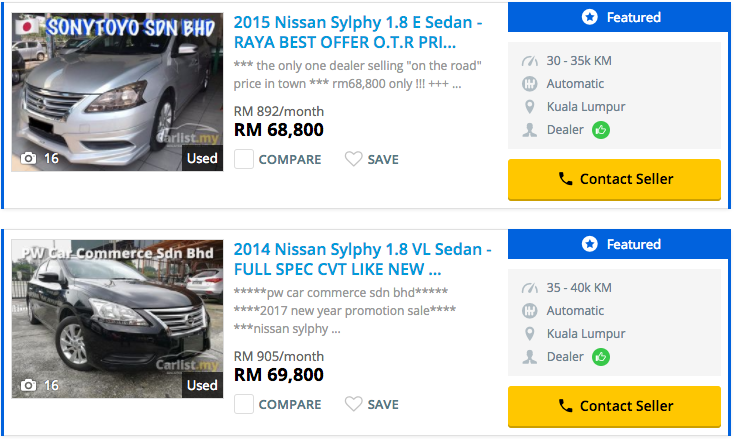
Task: Contact seller of RM 69,800 Sylphy
Action: point(614,406)
